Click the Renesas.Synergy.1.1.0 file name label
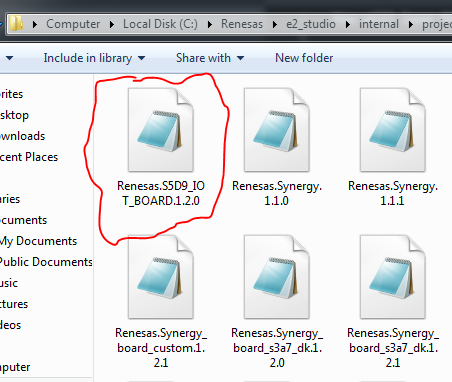 (x=277, y=193)
